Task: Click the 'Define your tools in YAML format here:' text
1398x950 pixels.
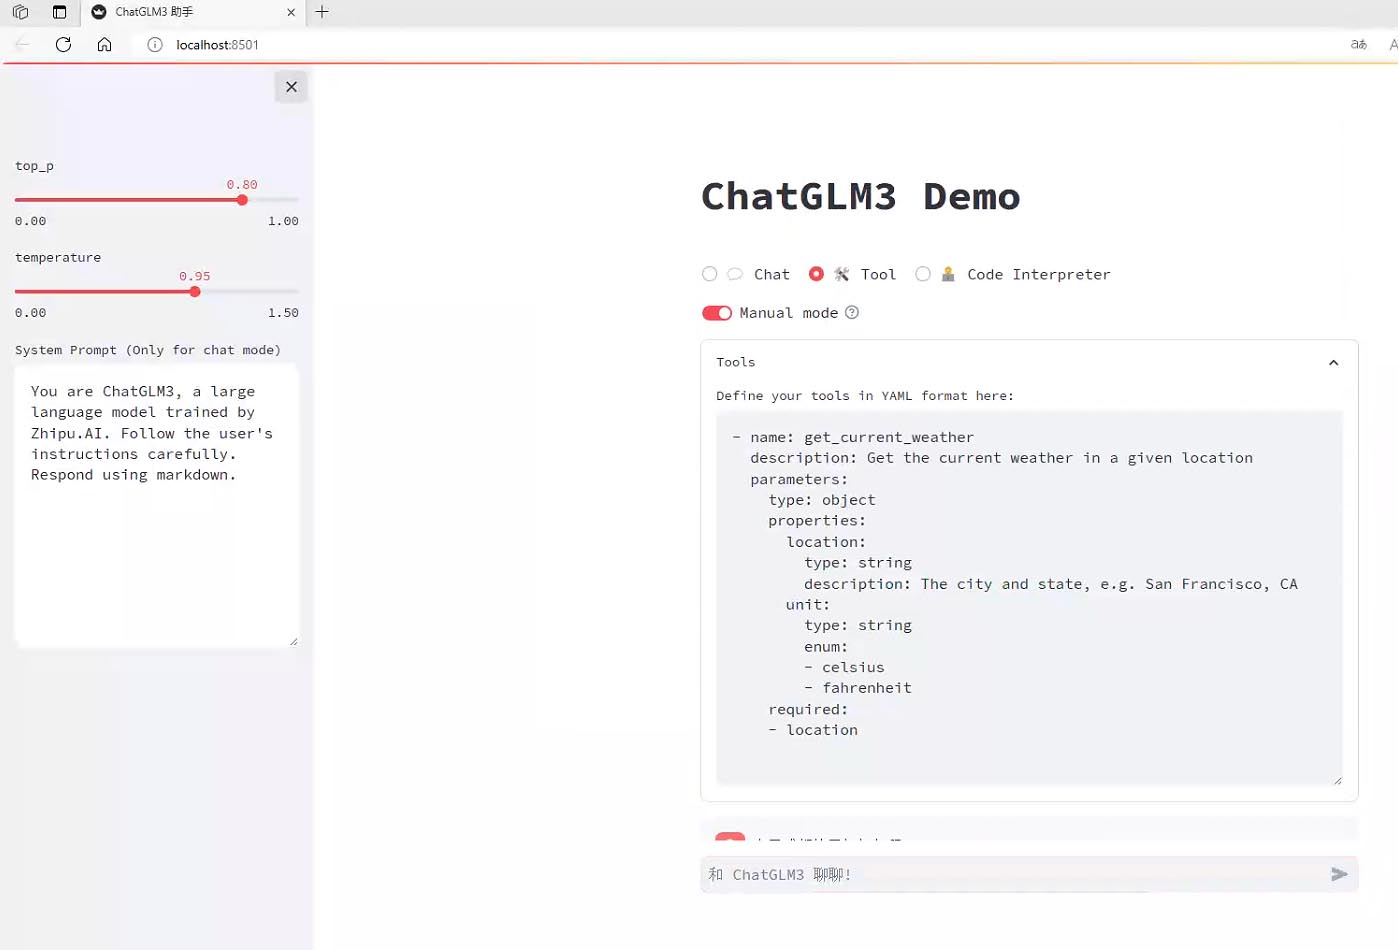Action: 865,396
